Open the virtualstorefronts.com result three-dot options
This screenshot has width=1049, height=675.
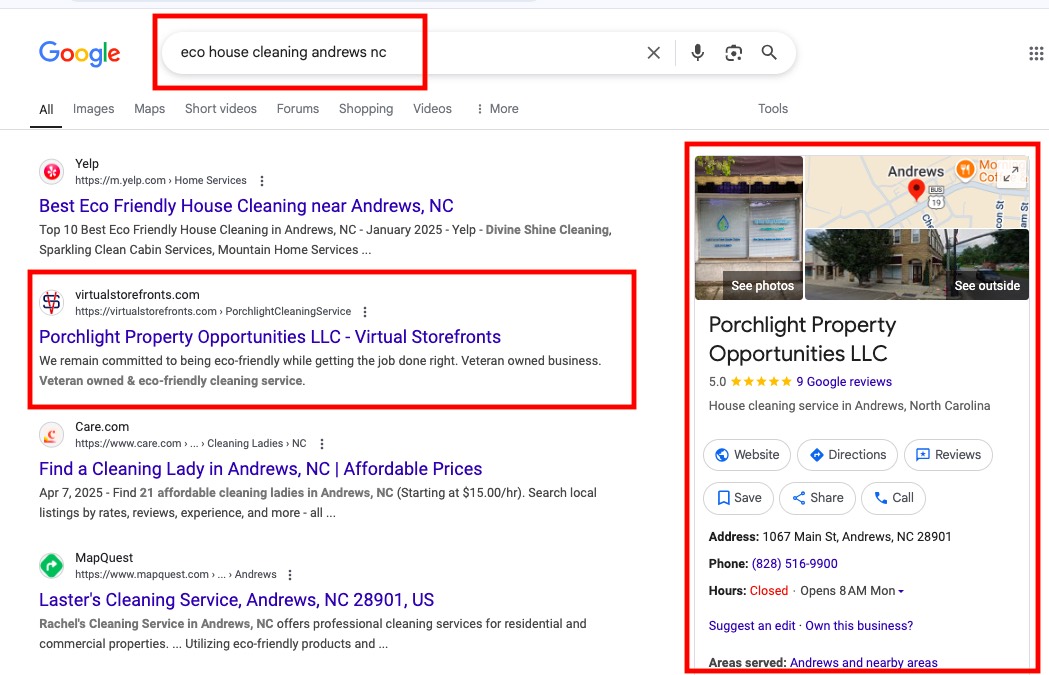click(x=365, y=312)
